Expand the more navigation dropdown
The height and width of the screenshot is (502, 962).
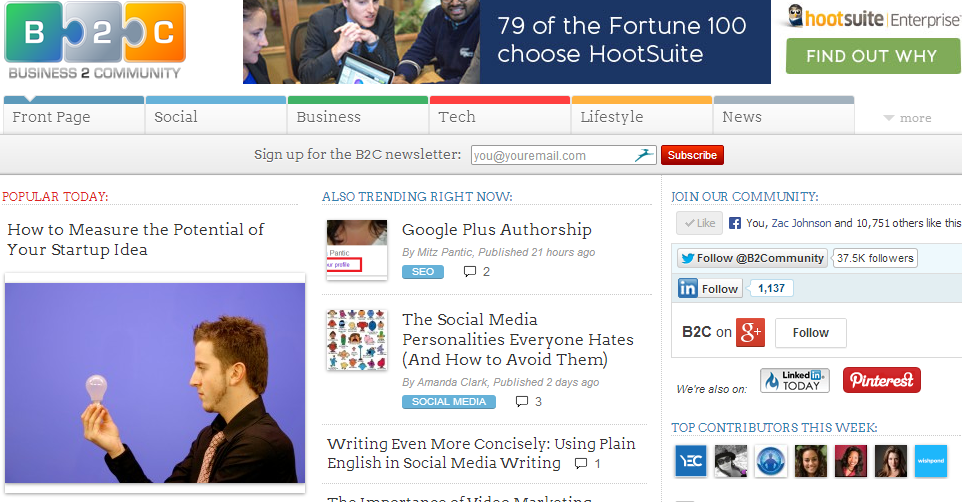pos(907,118)
